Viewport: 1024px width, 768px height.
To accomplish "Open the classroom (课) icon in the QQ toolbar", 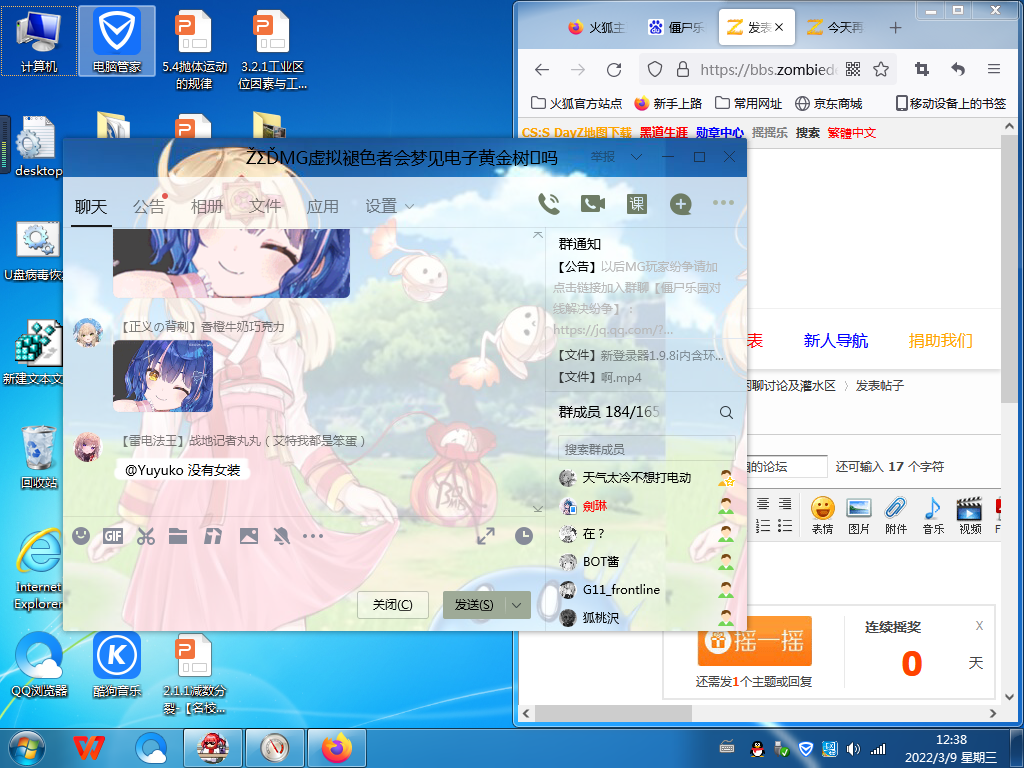I will 636,204.
